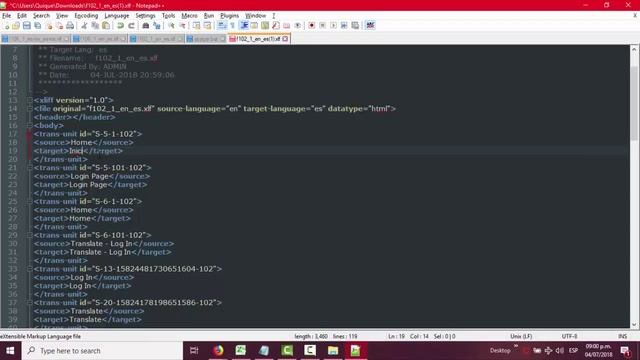Screen dimensions: 640x360
Task: Click the Close All toolbar icon
Action: 59,25
